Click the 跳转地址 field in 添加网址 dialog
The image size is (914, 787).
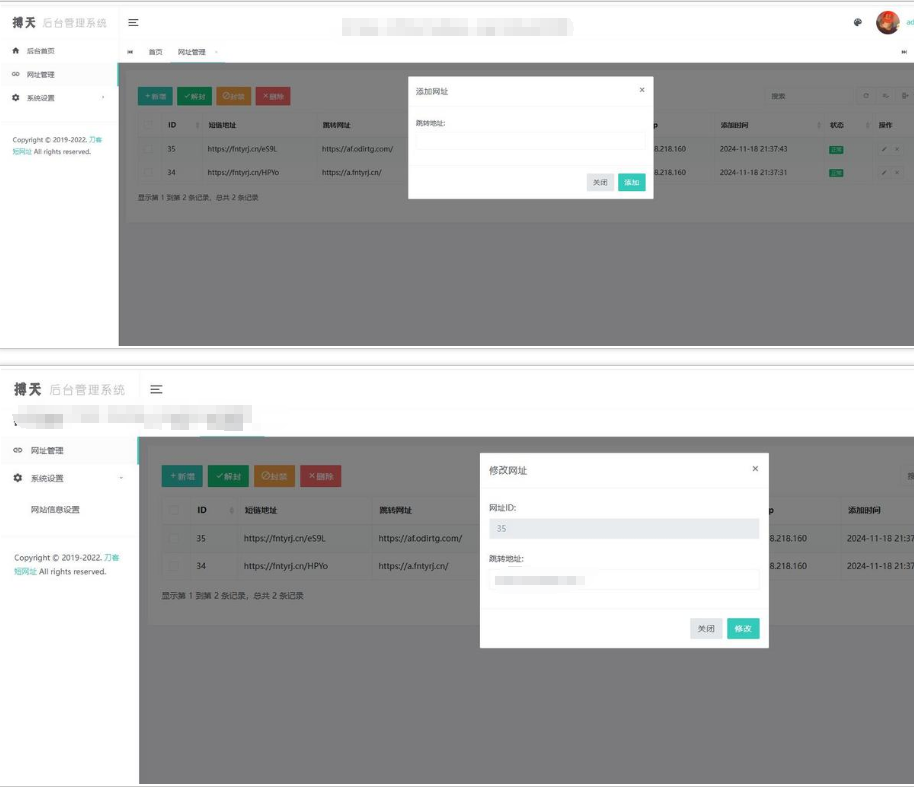click(x=530, y=144)
